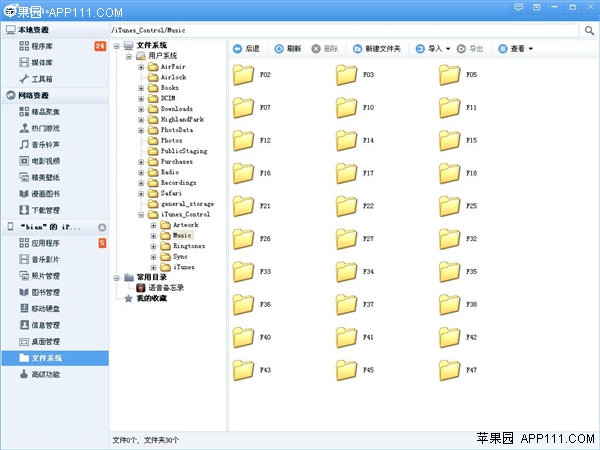Select folder F10
Screen dimensions: 600x450
tap(355, 108)
